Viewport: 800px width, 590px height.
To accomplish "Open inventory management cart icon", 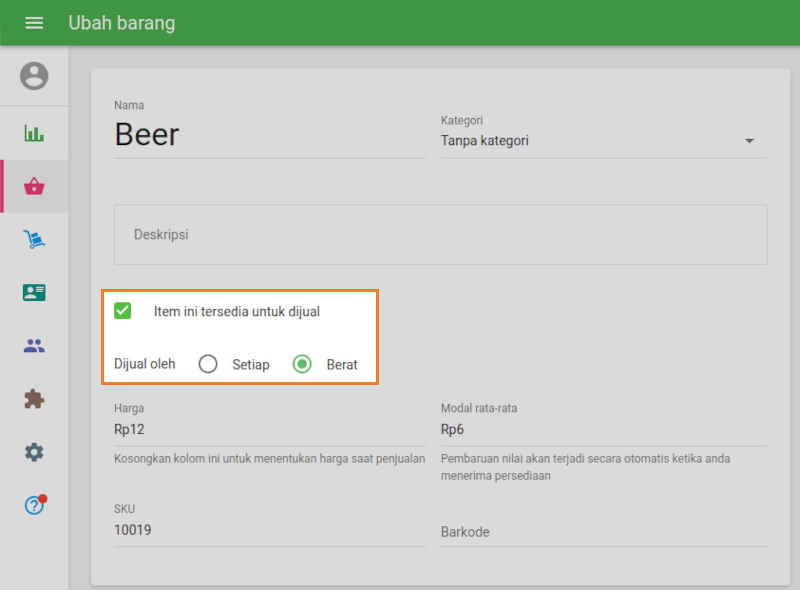I will pos(34,239).
